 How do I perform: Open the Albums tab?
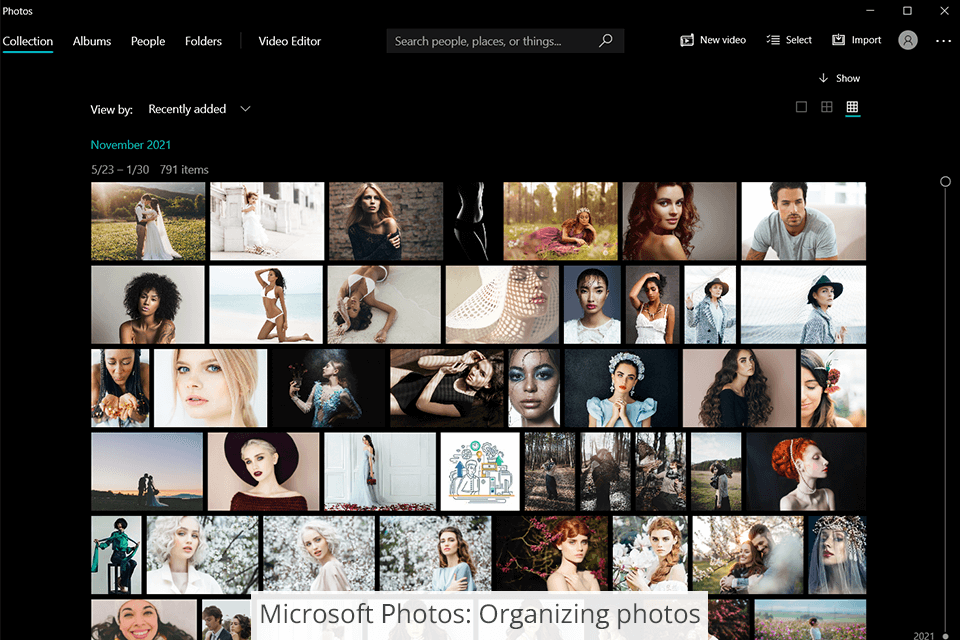click(x=92, y=41)
